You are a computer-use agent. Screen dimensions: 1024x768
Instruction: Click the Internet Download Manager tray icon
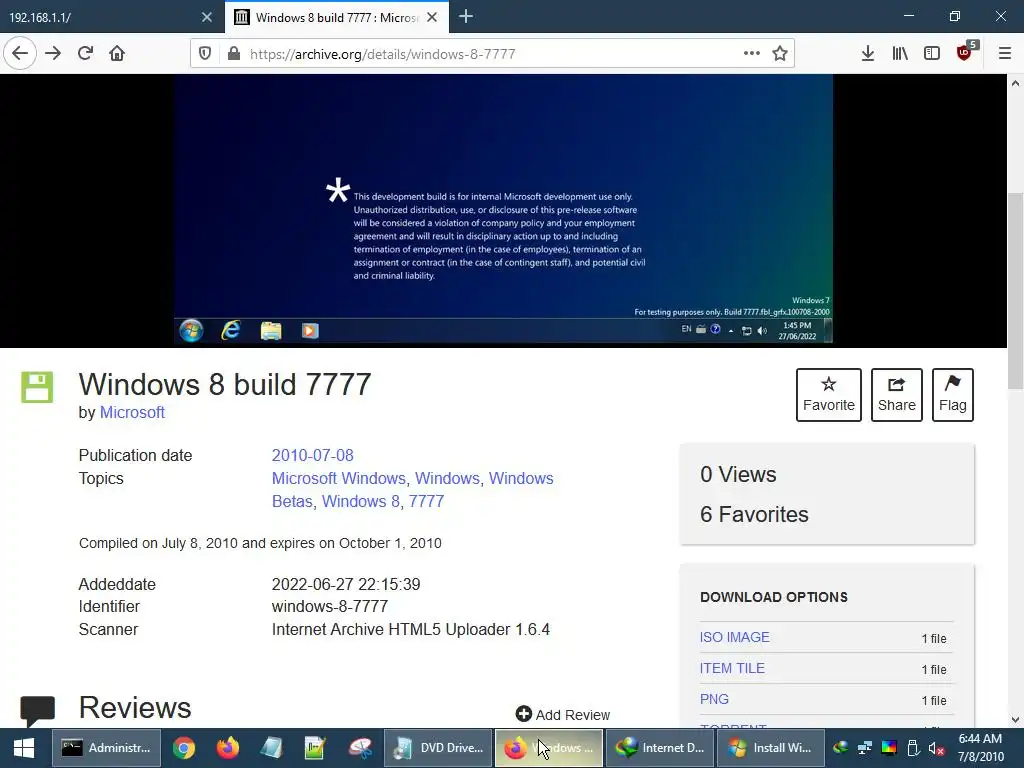click(x=841, y=748)
